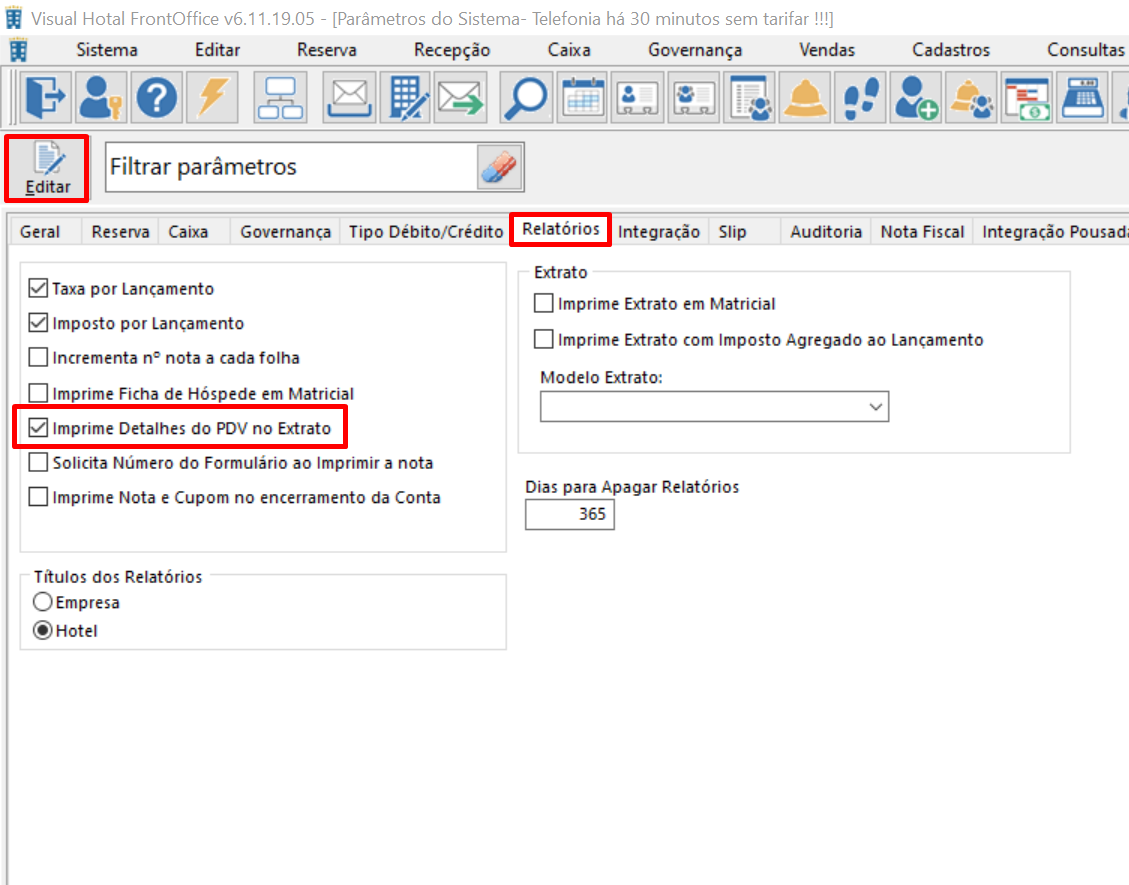The width and height of the screenshot is (1129, 885).
Task: Enable Incrementa nº nota a cada folha
Action: [x=38, y=357]
